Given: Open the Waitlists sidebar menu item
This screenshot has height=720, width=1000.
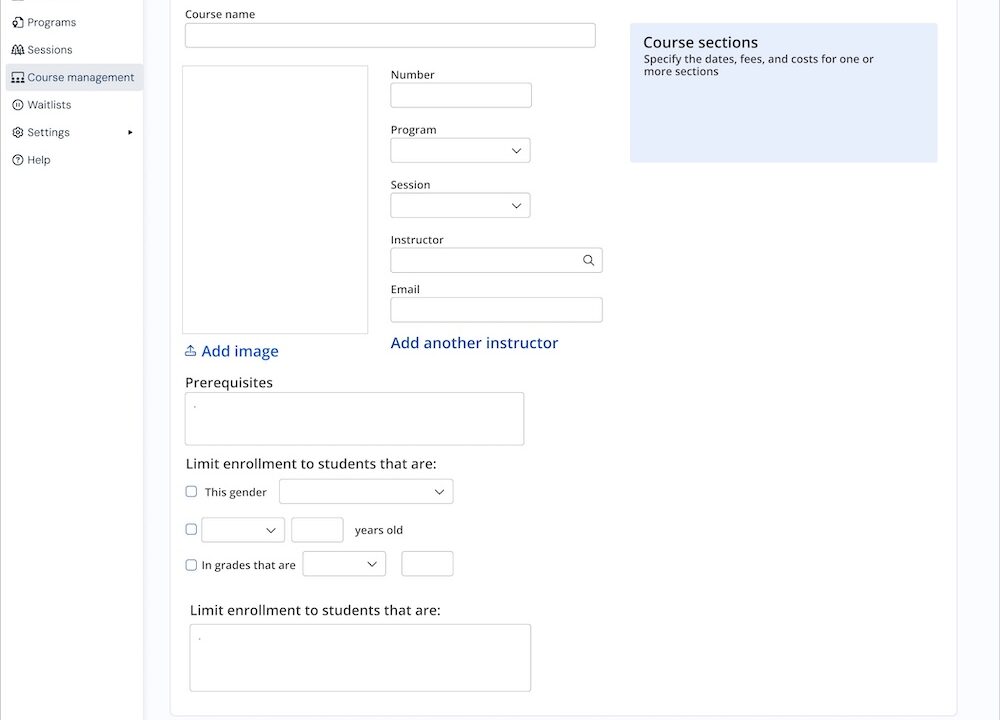Looking at the screenshot, I should pos(49,104).
